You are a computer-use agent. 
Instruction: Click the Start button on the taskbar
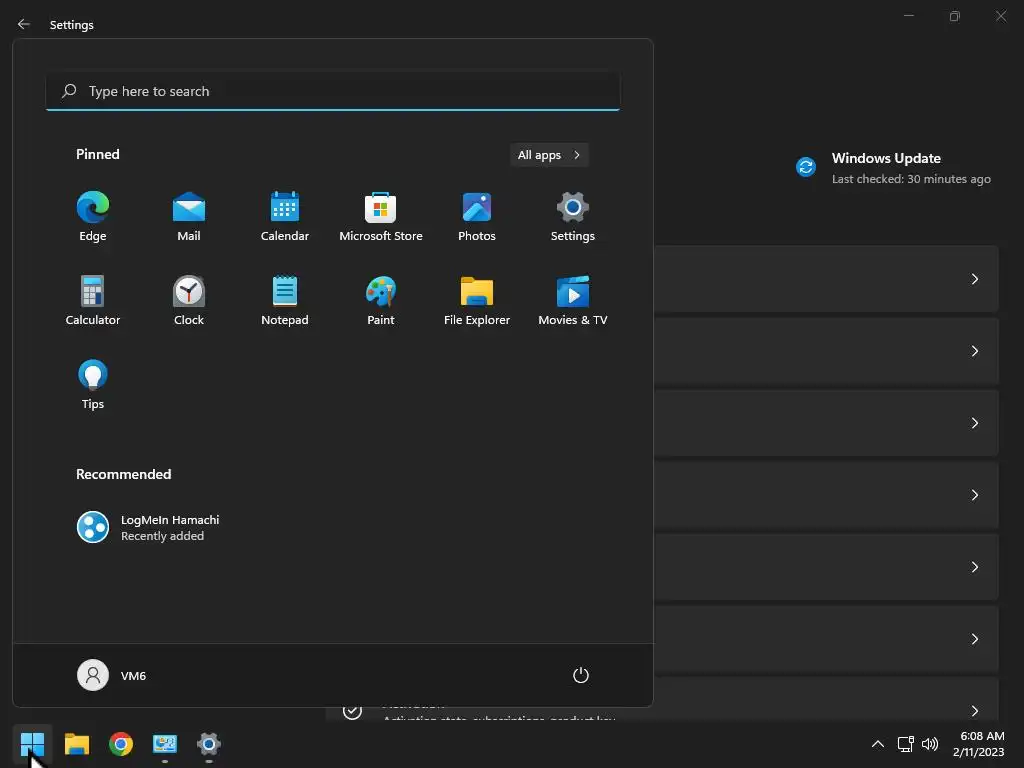32,744
